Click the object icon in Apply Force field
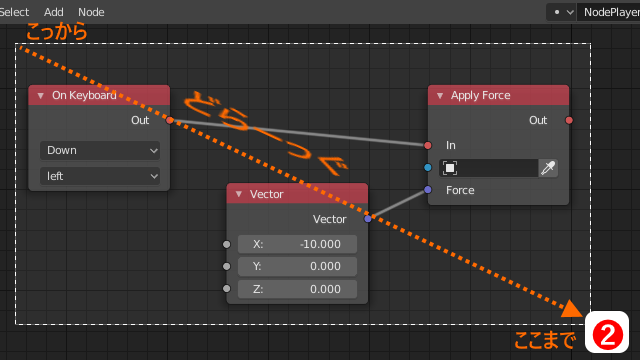This screenshot has width=640, height=360. click(x=450, y=168)
